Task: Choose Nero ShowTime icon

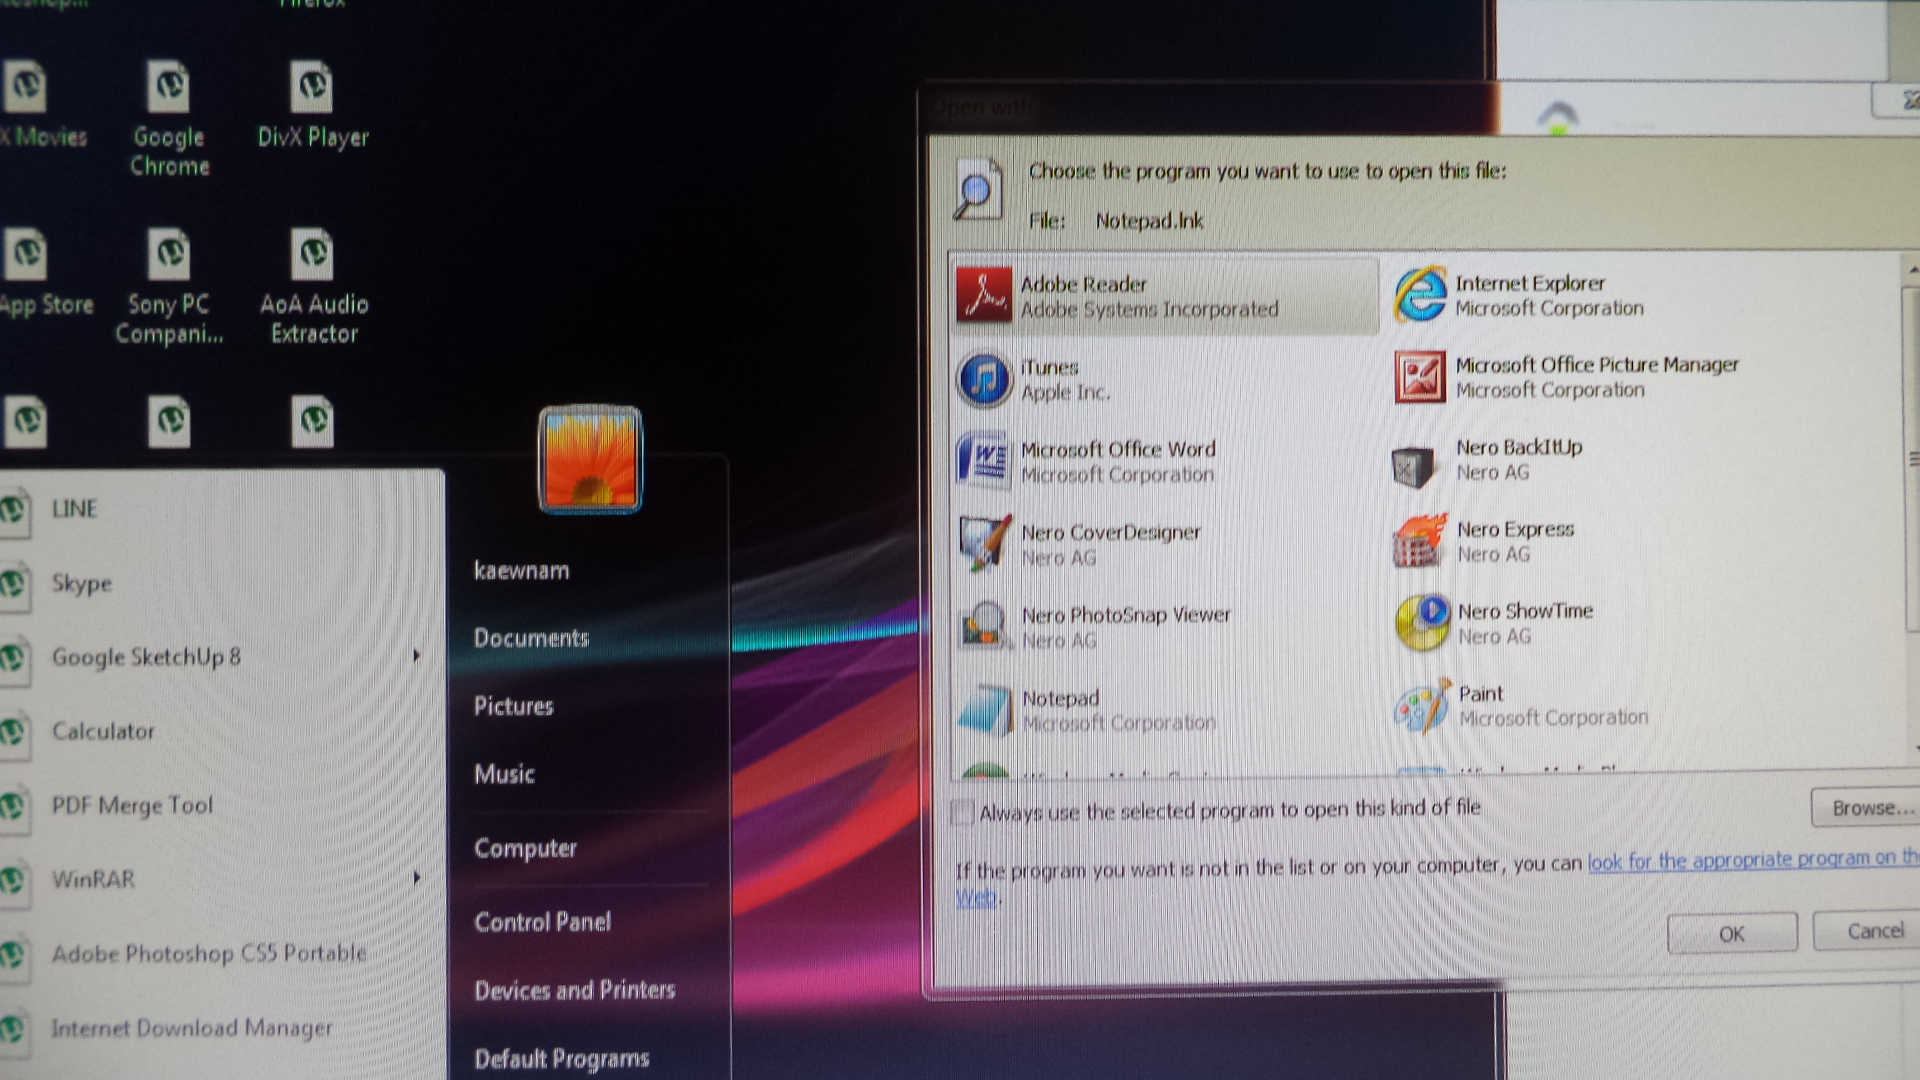Action: [1422, 622]
